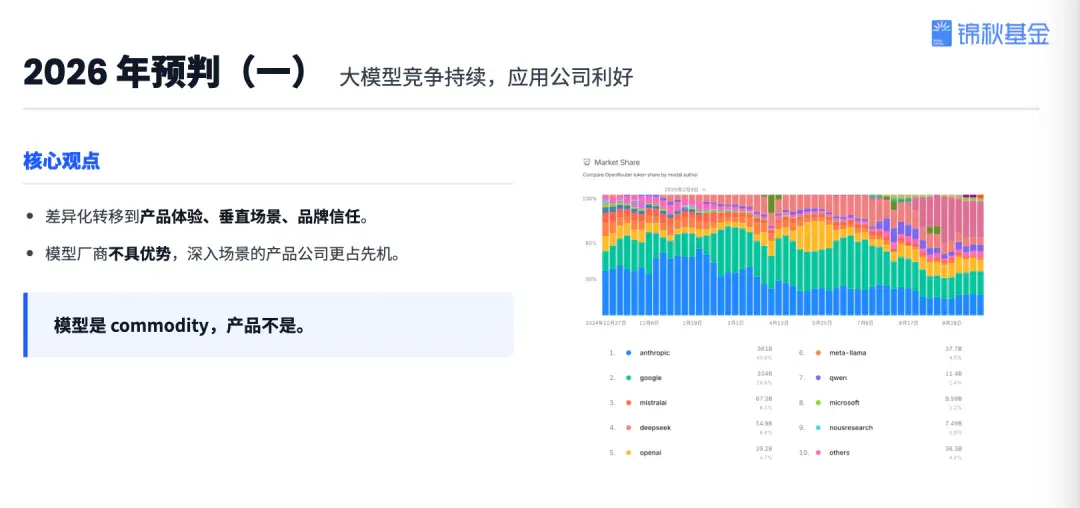Screen dimensions: 1080x508
Task: Click the pink others legend dot
Action: (x=818, y=453)
